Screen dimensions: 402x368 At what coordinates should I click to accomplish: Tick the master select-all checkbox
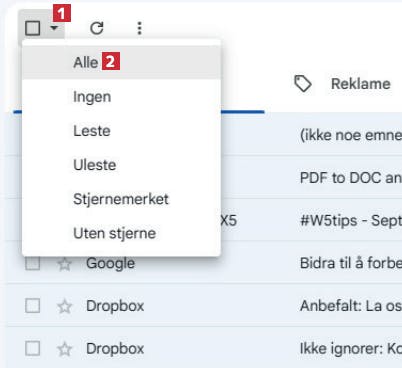click(33, 28)
